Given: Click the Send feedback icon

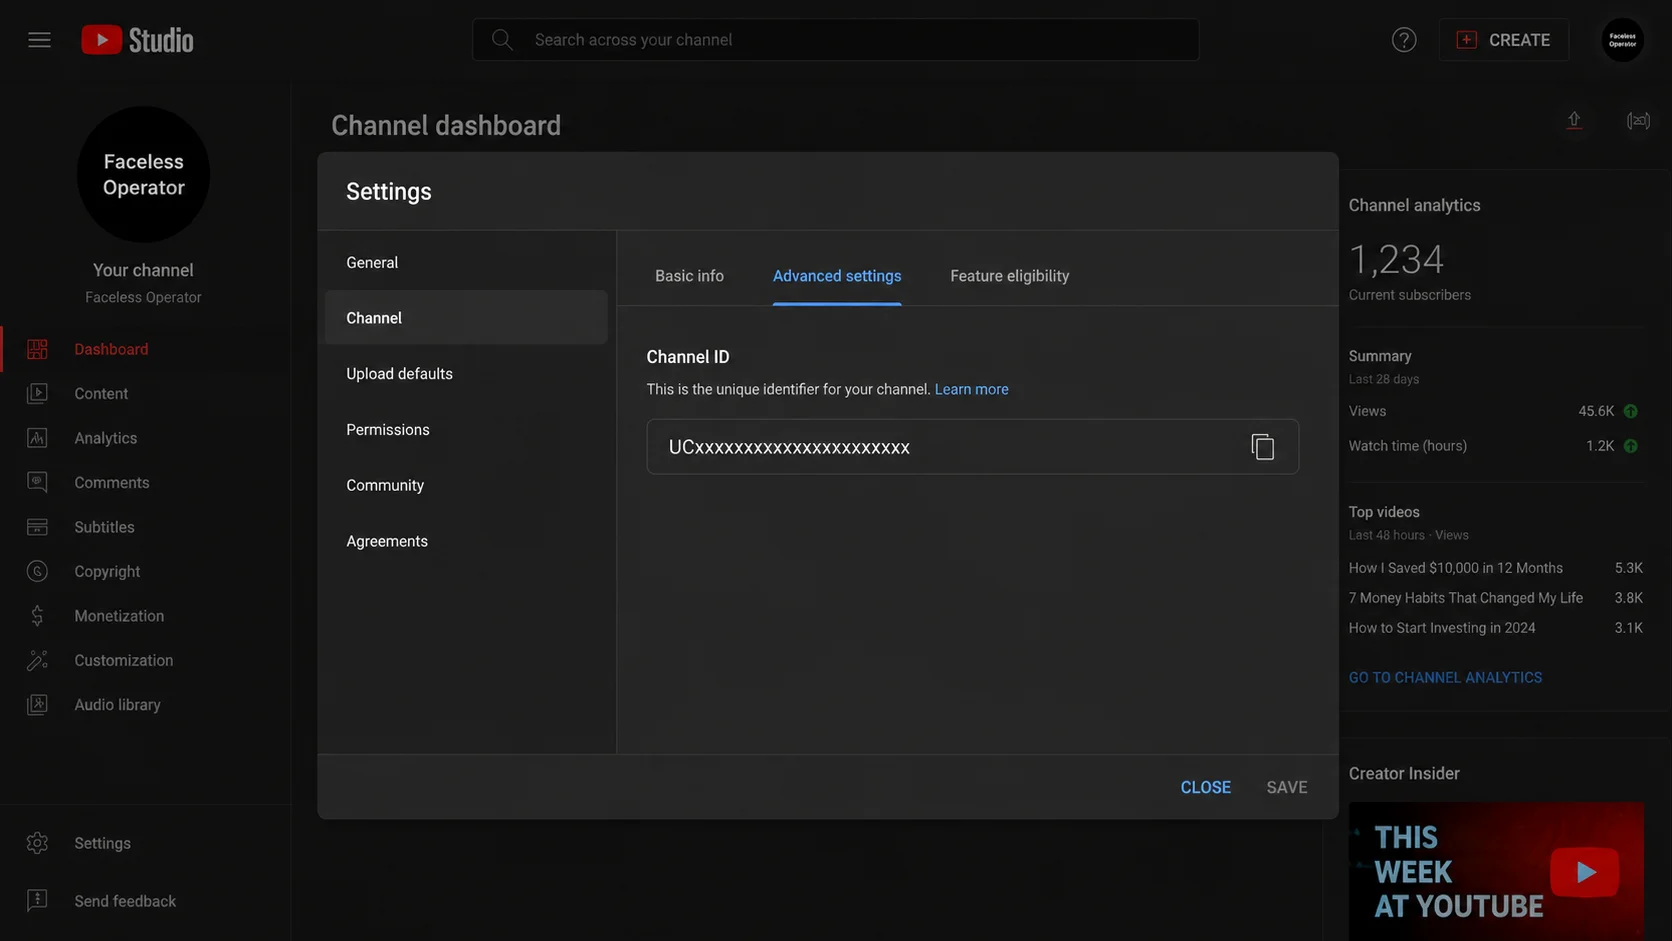Looking at the screenshot, I should click(x=37, y=901).
